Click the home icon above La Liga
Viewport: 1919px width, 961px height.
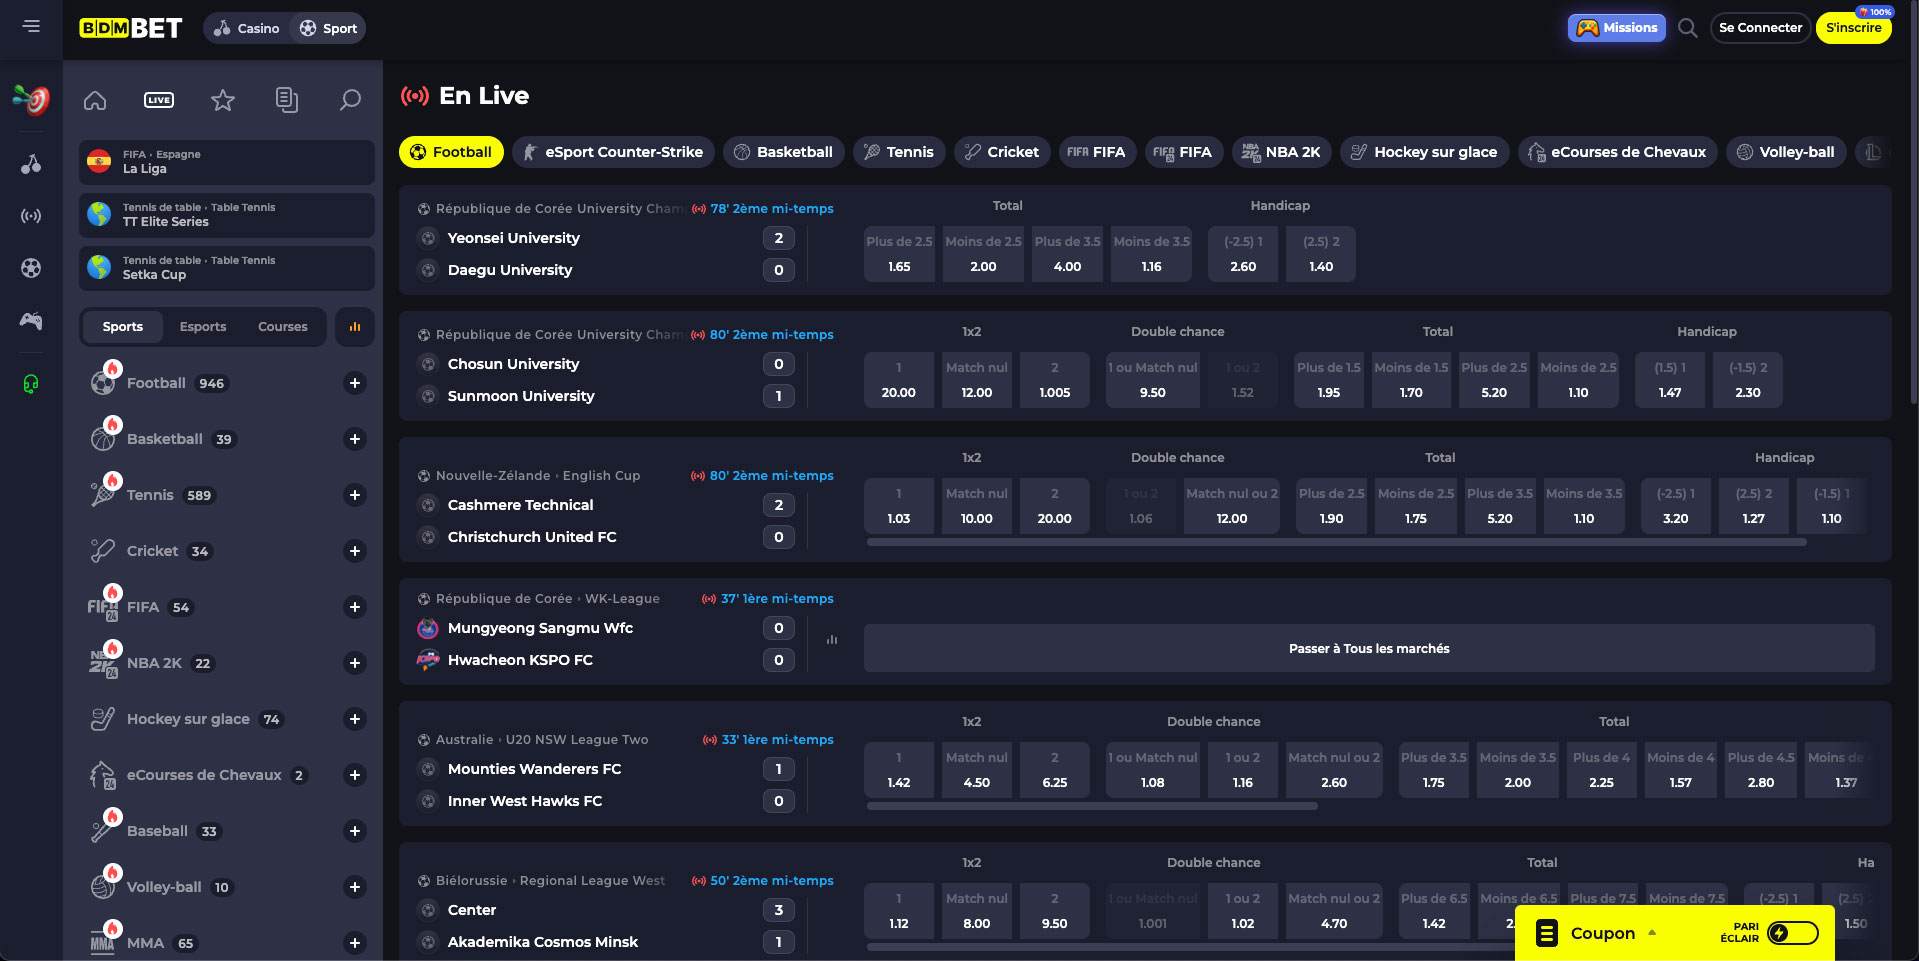[x=95, y=100]
